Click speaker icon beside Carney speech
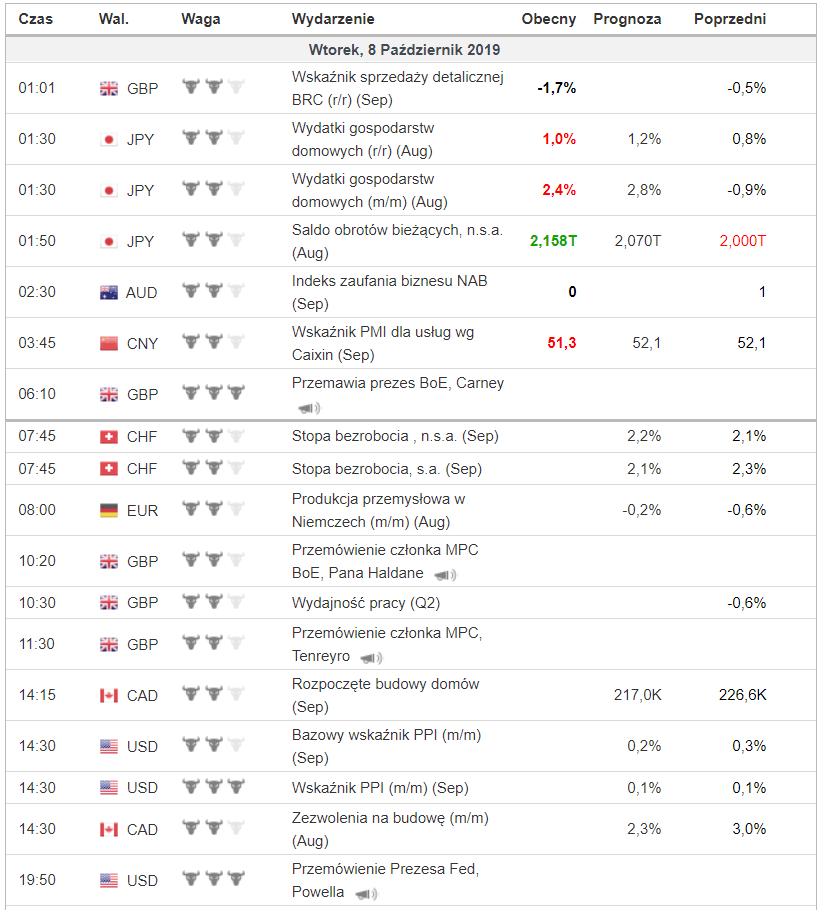The width and height of the screenshot is (820, 910). tap(309, 408)
